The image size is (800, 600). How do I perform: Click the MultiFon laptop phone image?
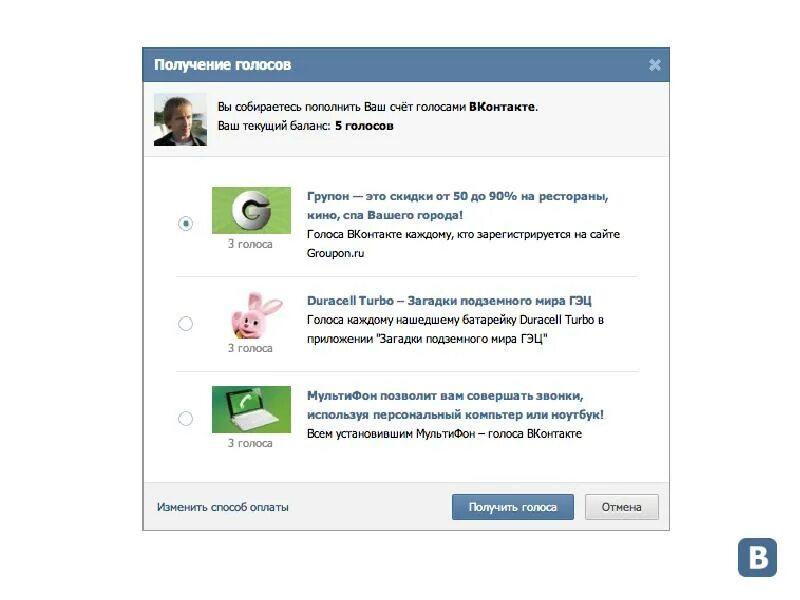coord(251,409)
